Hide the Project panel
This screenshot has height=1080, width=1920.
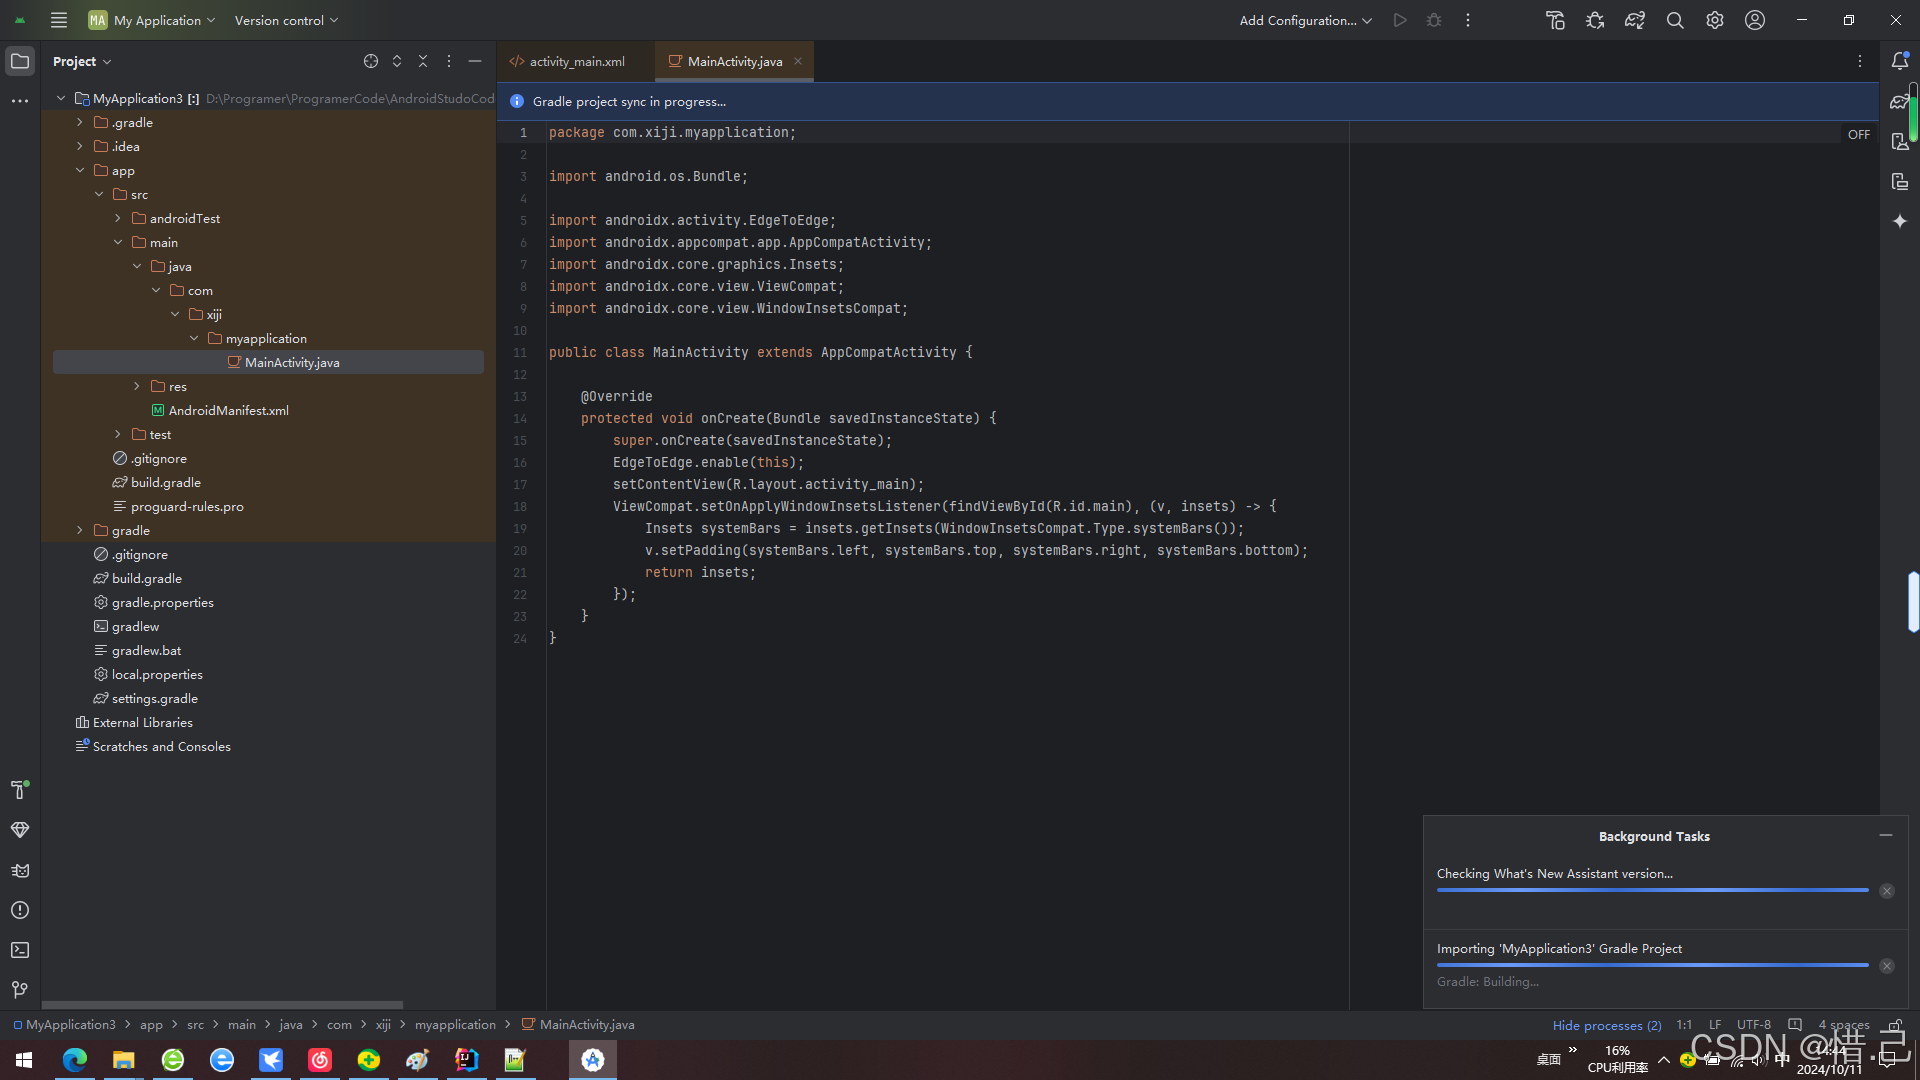[475, 61]
